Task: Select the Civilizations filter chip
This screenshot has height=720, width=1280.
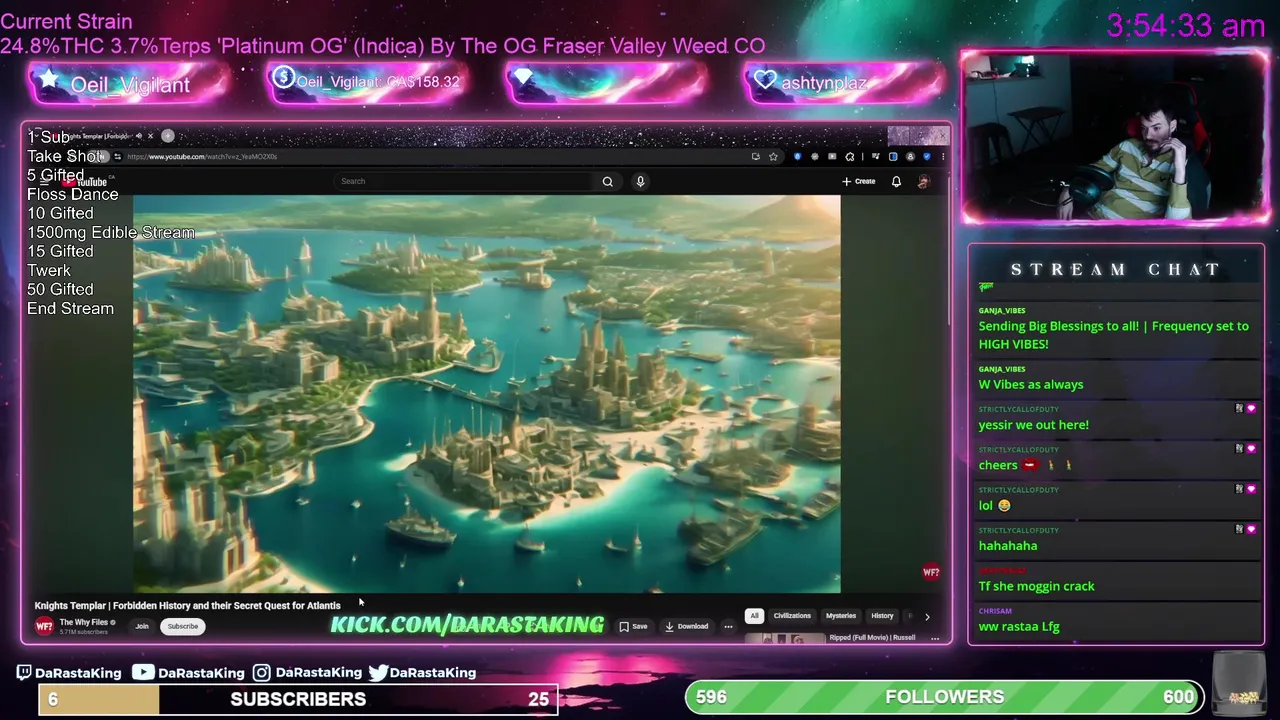Action: pyautogui.click(x=792, y=616)
